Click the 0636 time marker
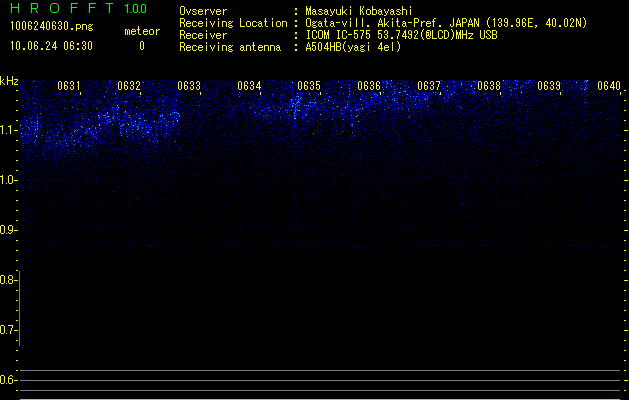This screenshot has height=400, width=629. tap(369, 86)
